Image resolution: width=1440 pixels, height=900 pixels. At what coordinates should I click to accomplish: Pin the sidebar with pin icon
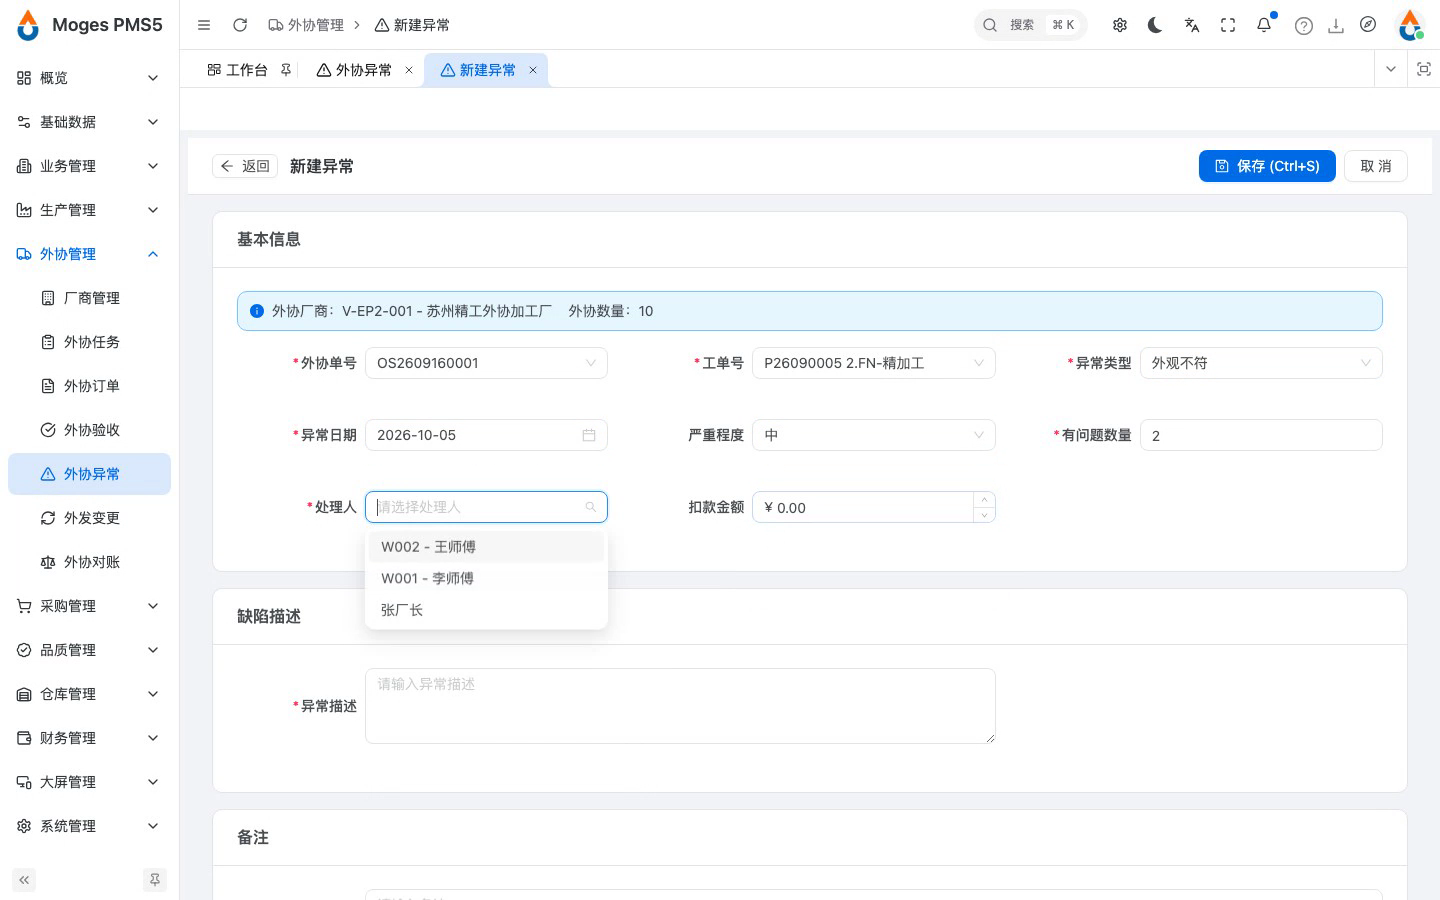[155, 880]
